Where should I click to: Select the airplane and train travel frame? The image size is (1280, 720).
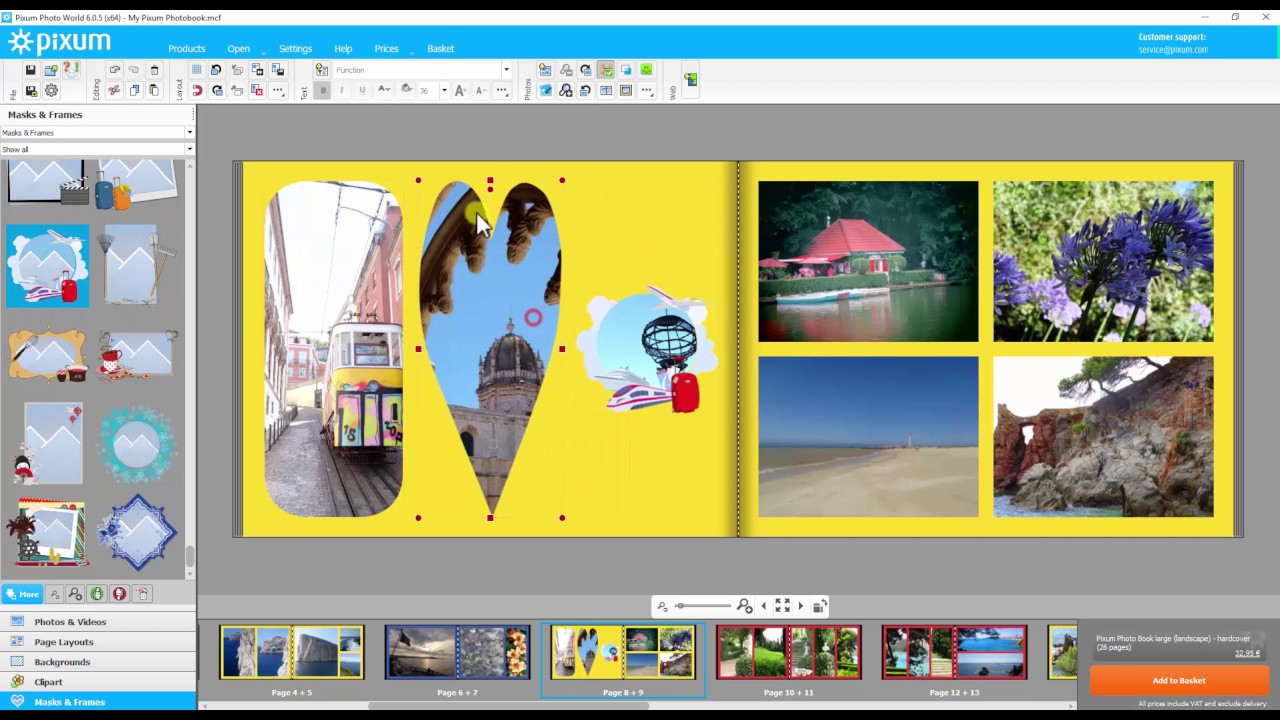click(48, 266)
